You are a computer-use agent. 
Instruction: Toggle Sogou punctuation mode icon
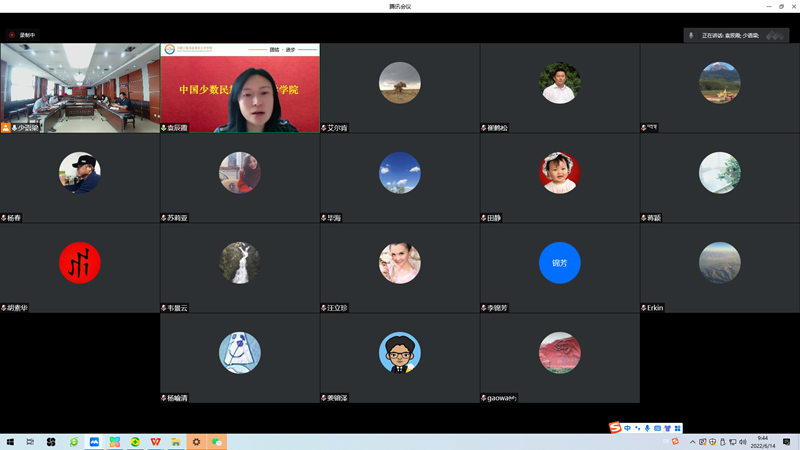point(637,428)
